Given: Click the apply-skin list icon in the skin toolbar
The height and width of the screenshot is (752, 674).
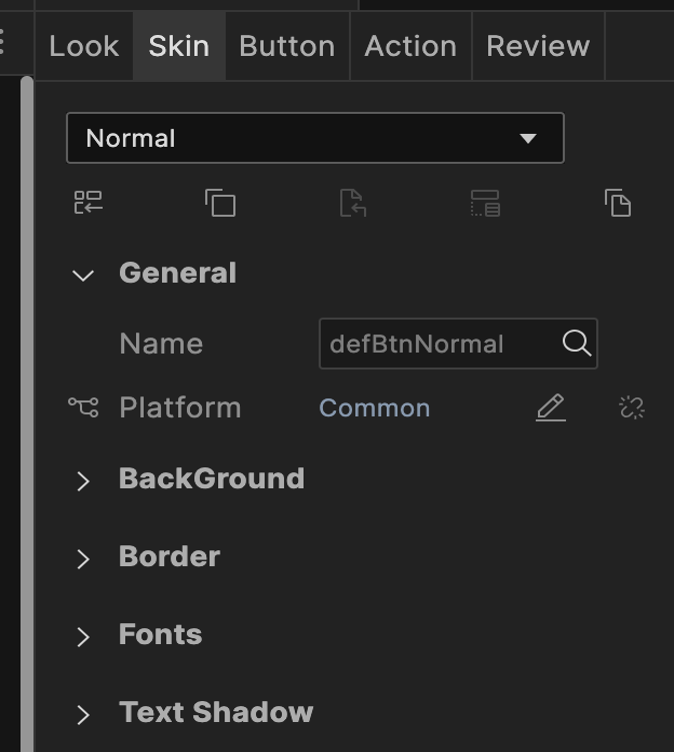Looking at the screenshot, I should (88, 203).
